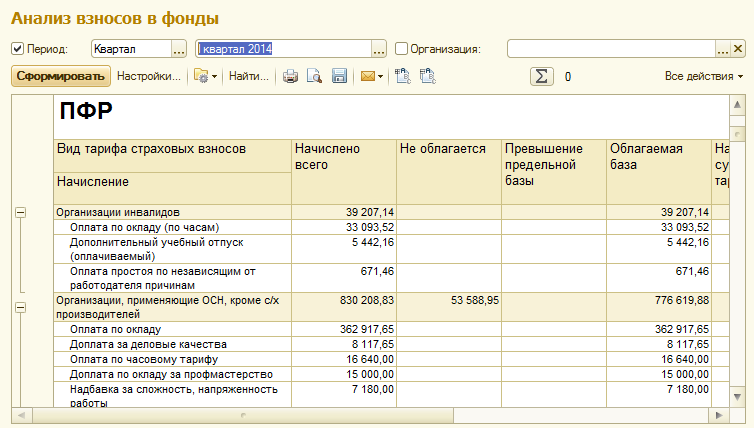Open the Все действия menu
The width and height of the screenshot is (754, 428).
click(703, 76)
